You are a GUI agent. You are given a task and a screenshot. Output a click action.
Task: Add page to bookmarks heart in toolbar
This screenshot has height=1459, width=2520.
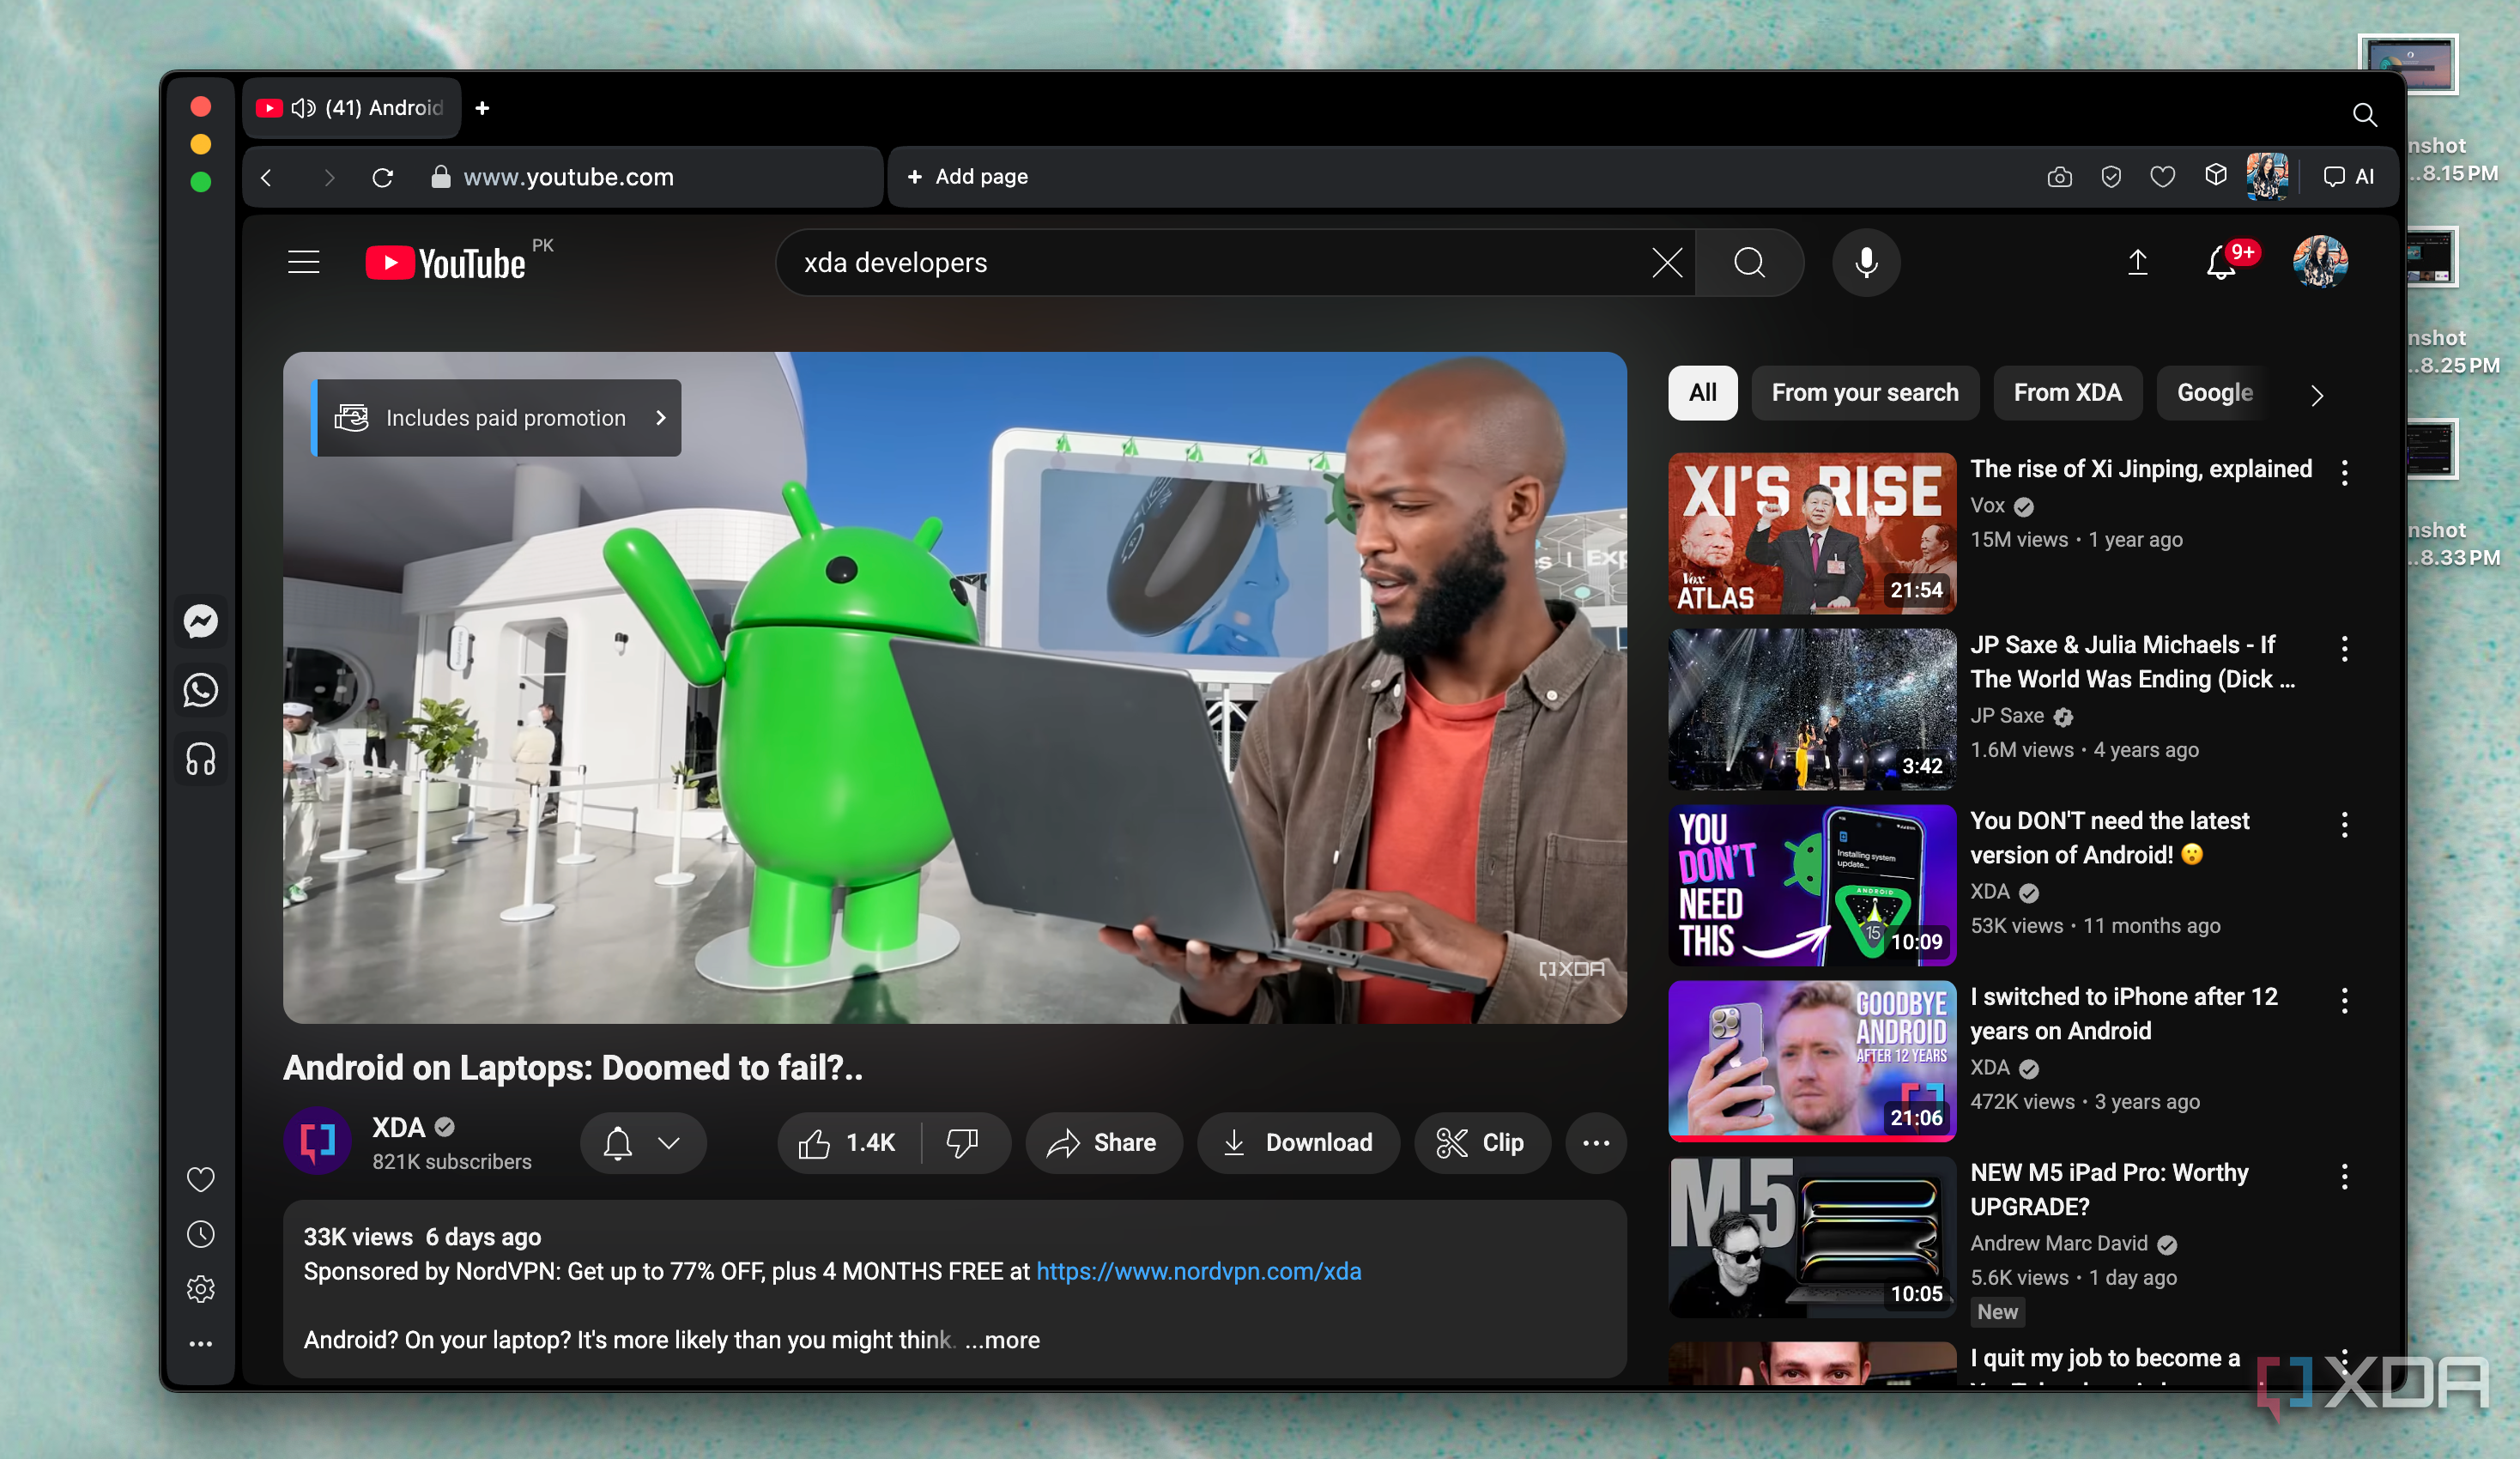click(2163, 177)
